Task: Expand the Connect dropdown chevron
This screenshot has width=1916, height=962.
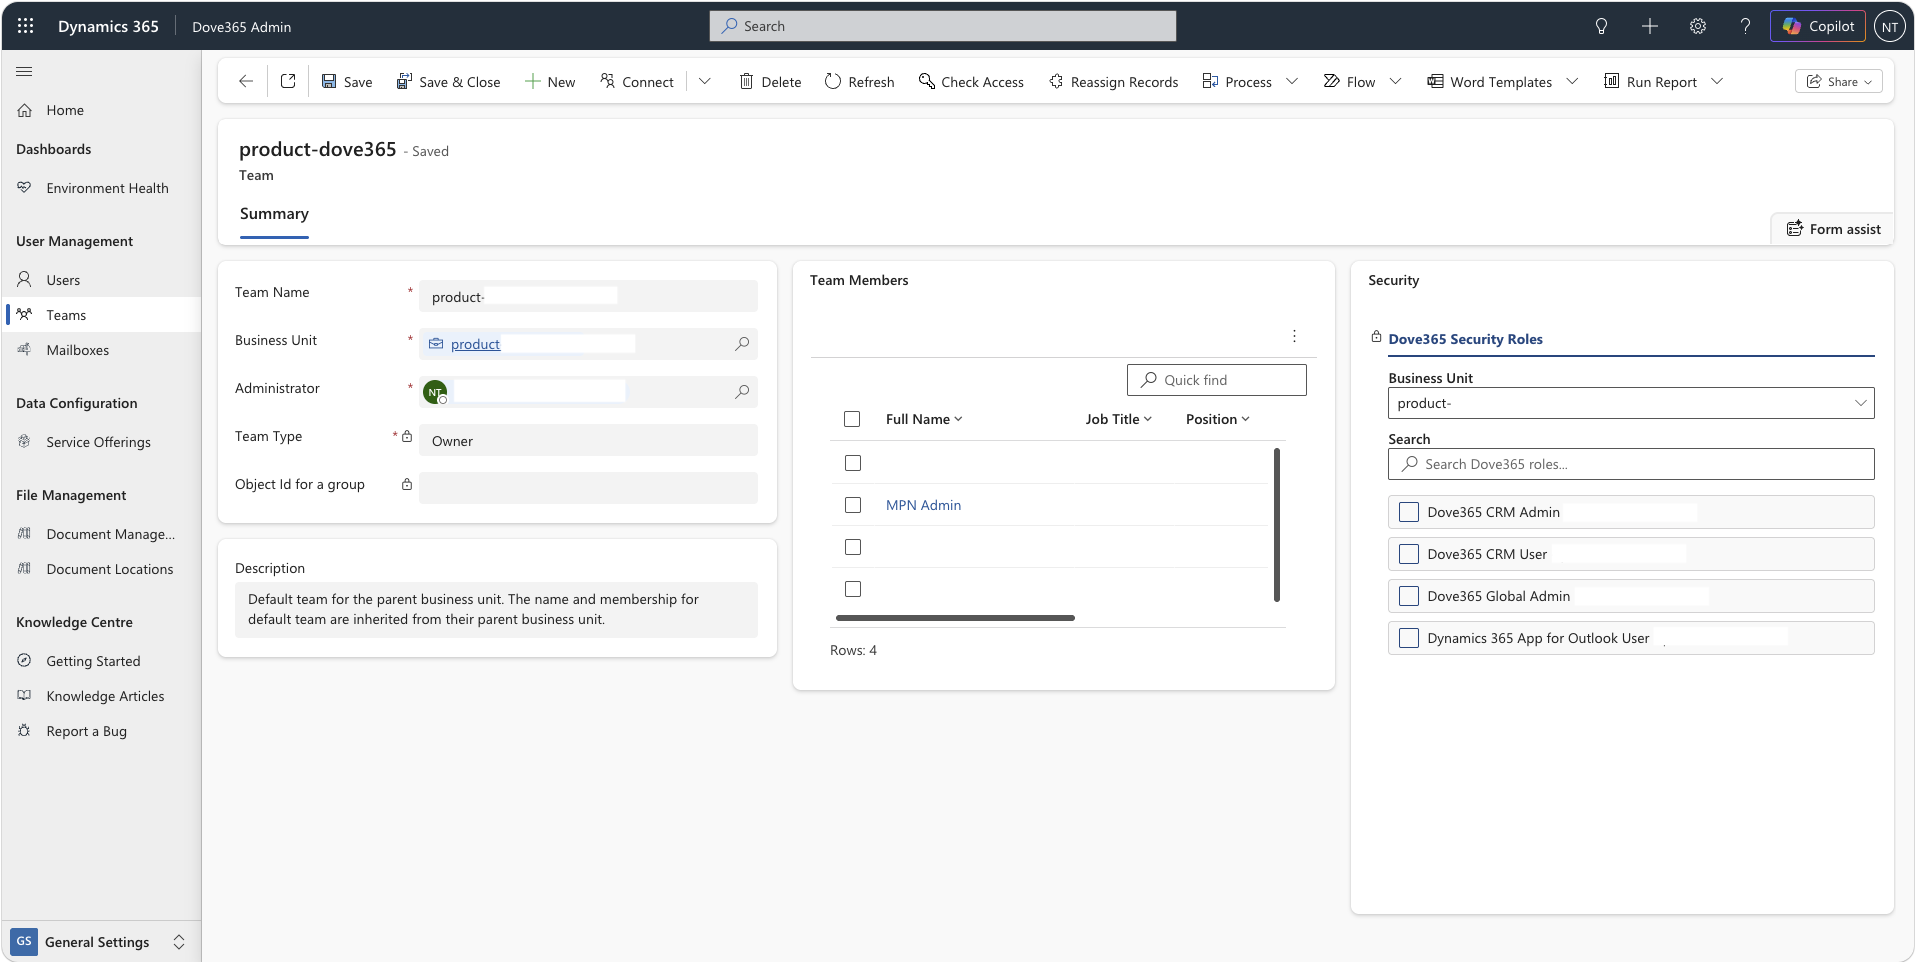Action: point(704,81)
